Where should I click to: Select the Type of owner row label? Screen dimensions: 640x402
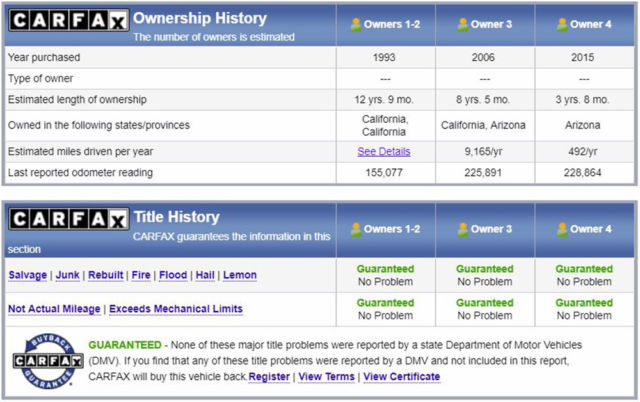[x=40, y=79]
